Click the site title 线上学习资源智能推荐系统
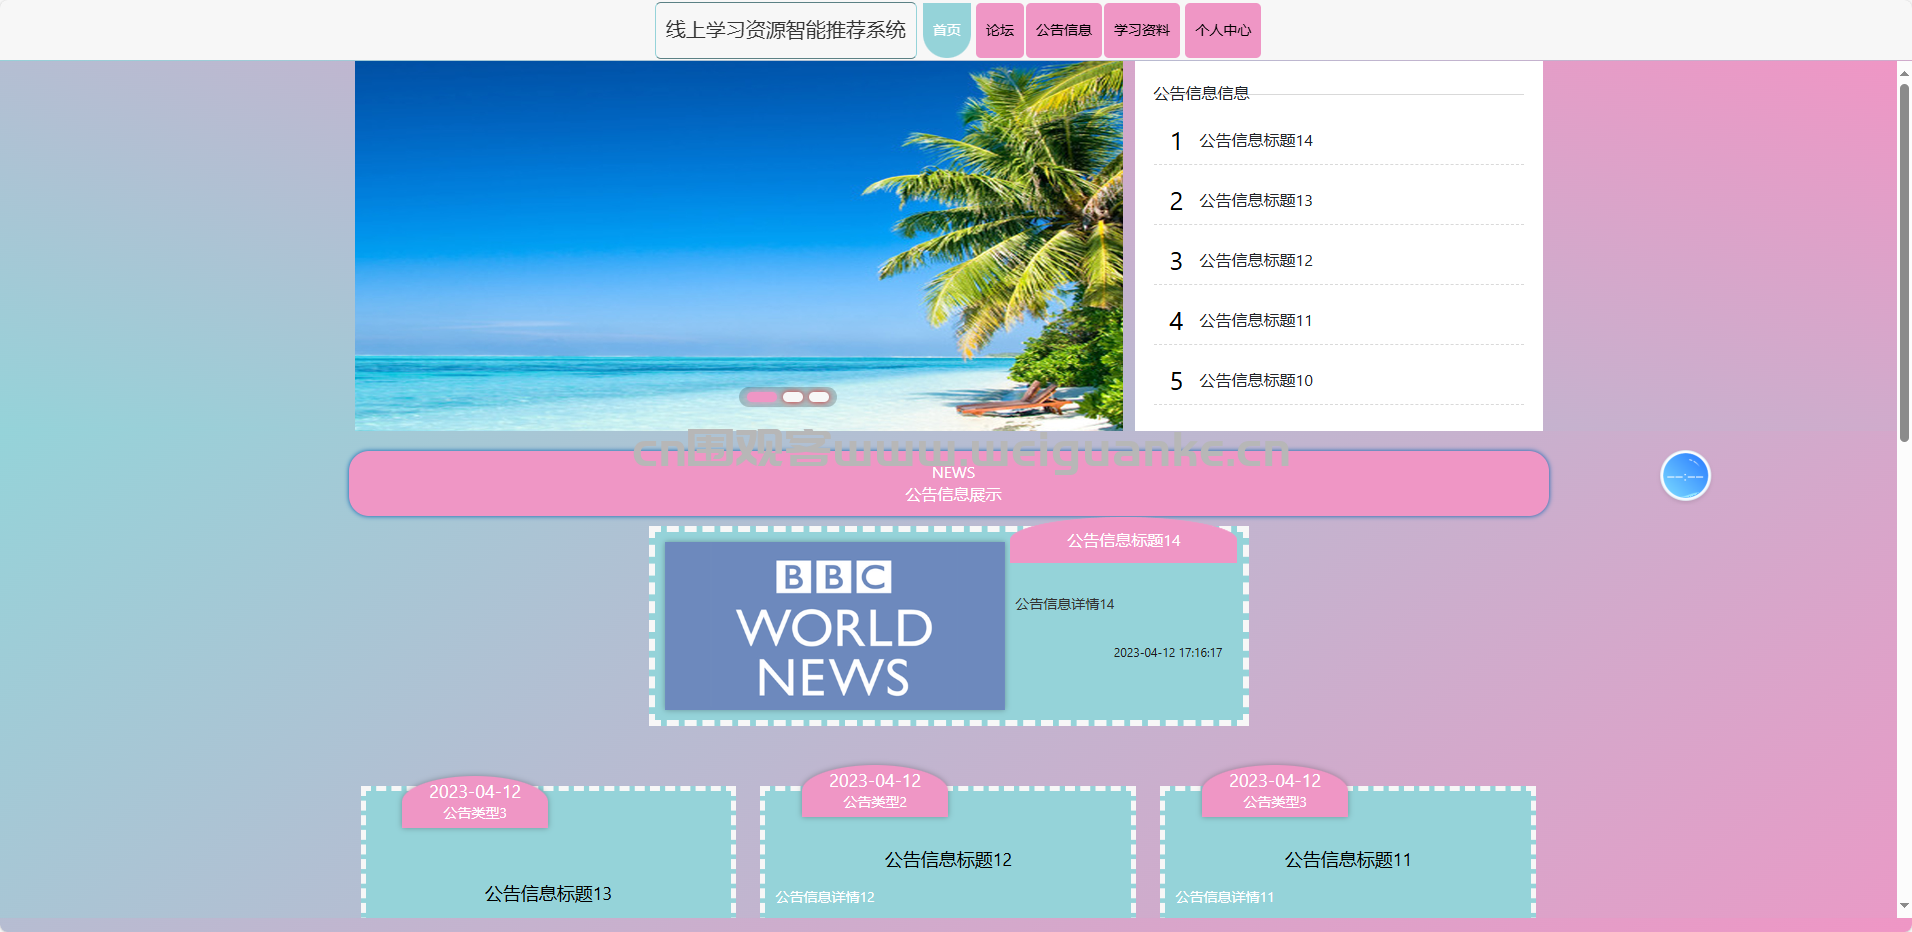The image size is (1912, 932). point(785,30)
